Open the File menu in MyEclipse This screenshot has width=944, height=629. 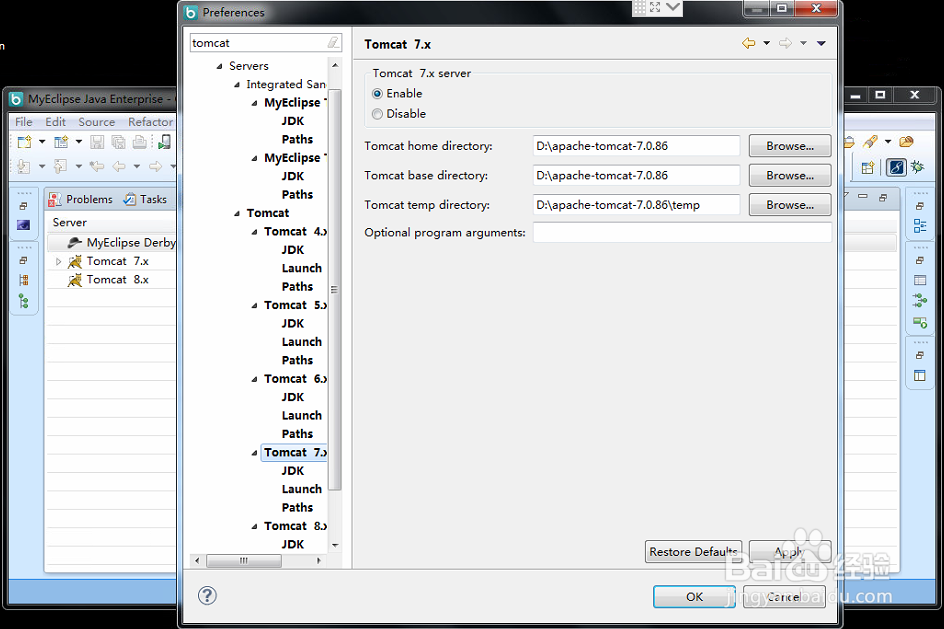pyautogui.click(x=23, y=122)
